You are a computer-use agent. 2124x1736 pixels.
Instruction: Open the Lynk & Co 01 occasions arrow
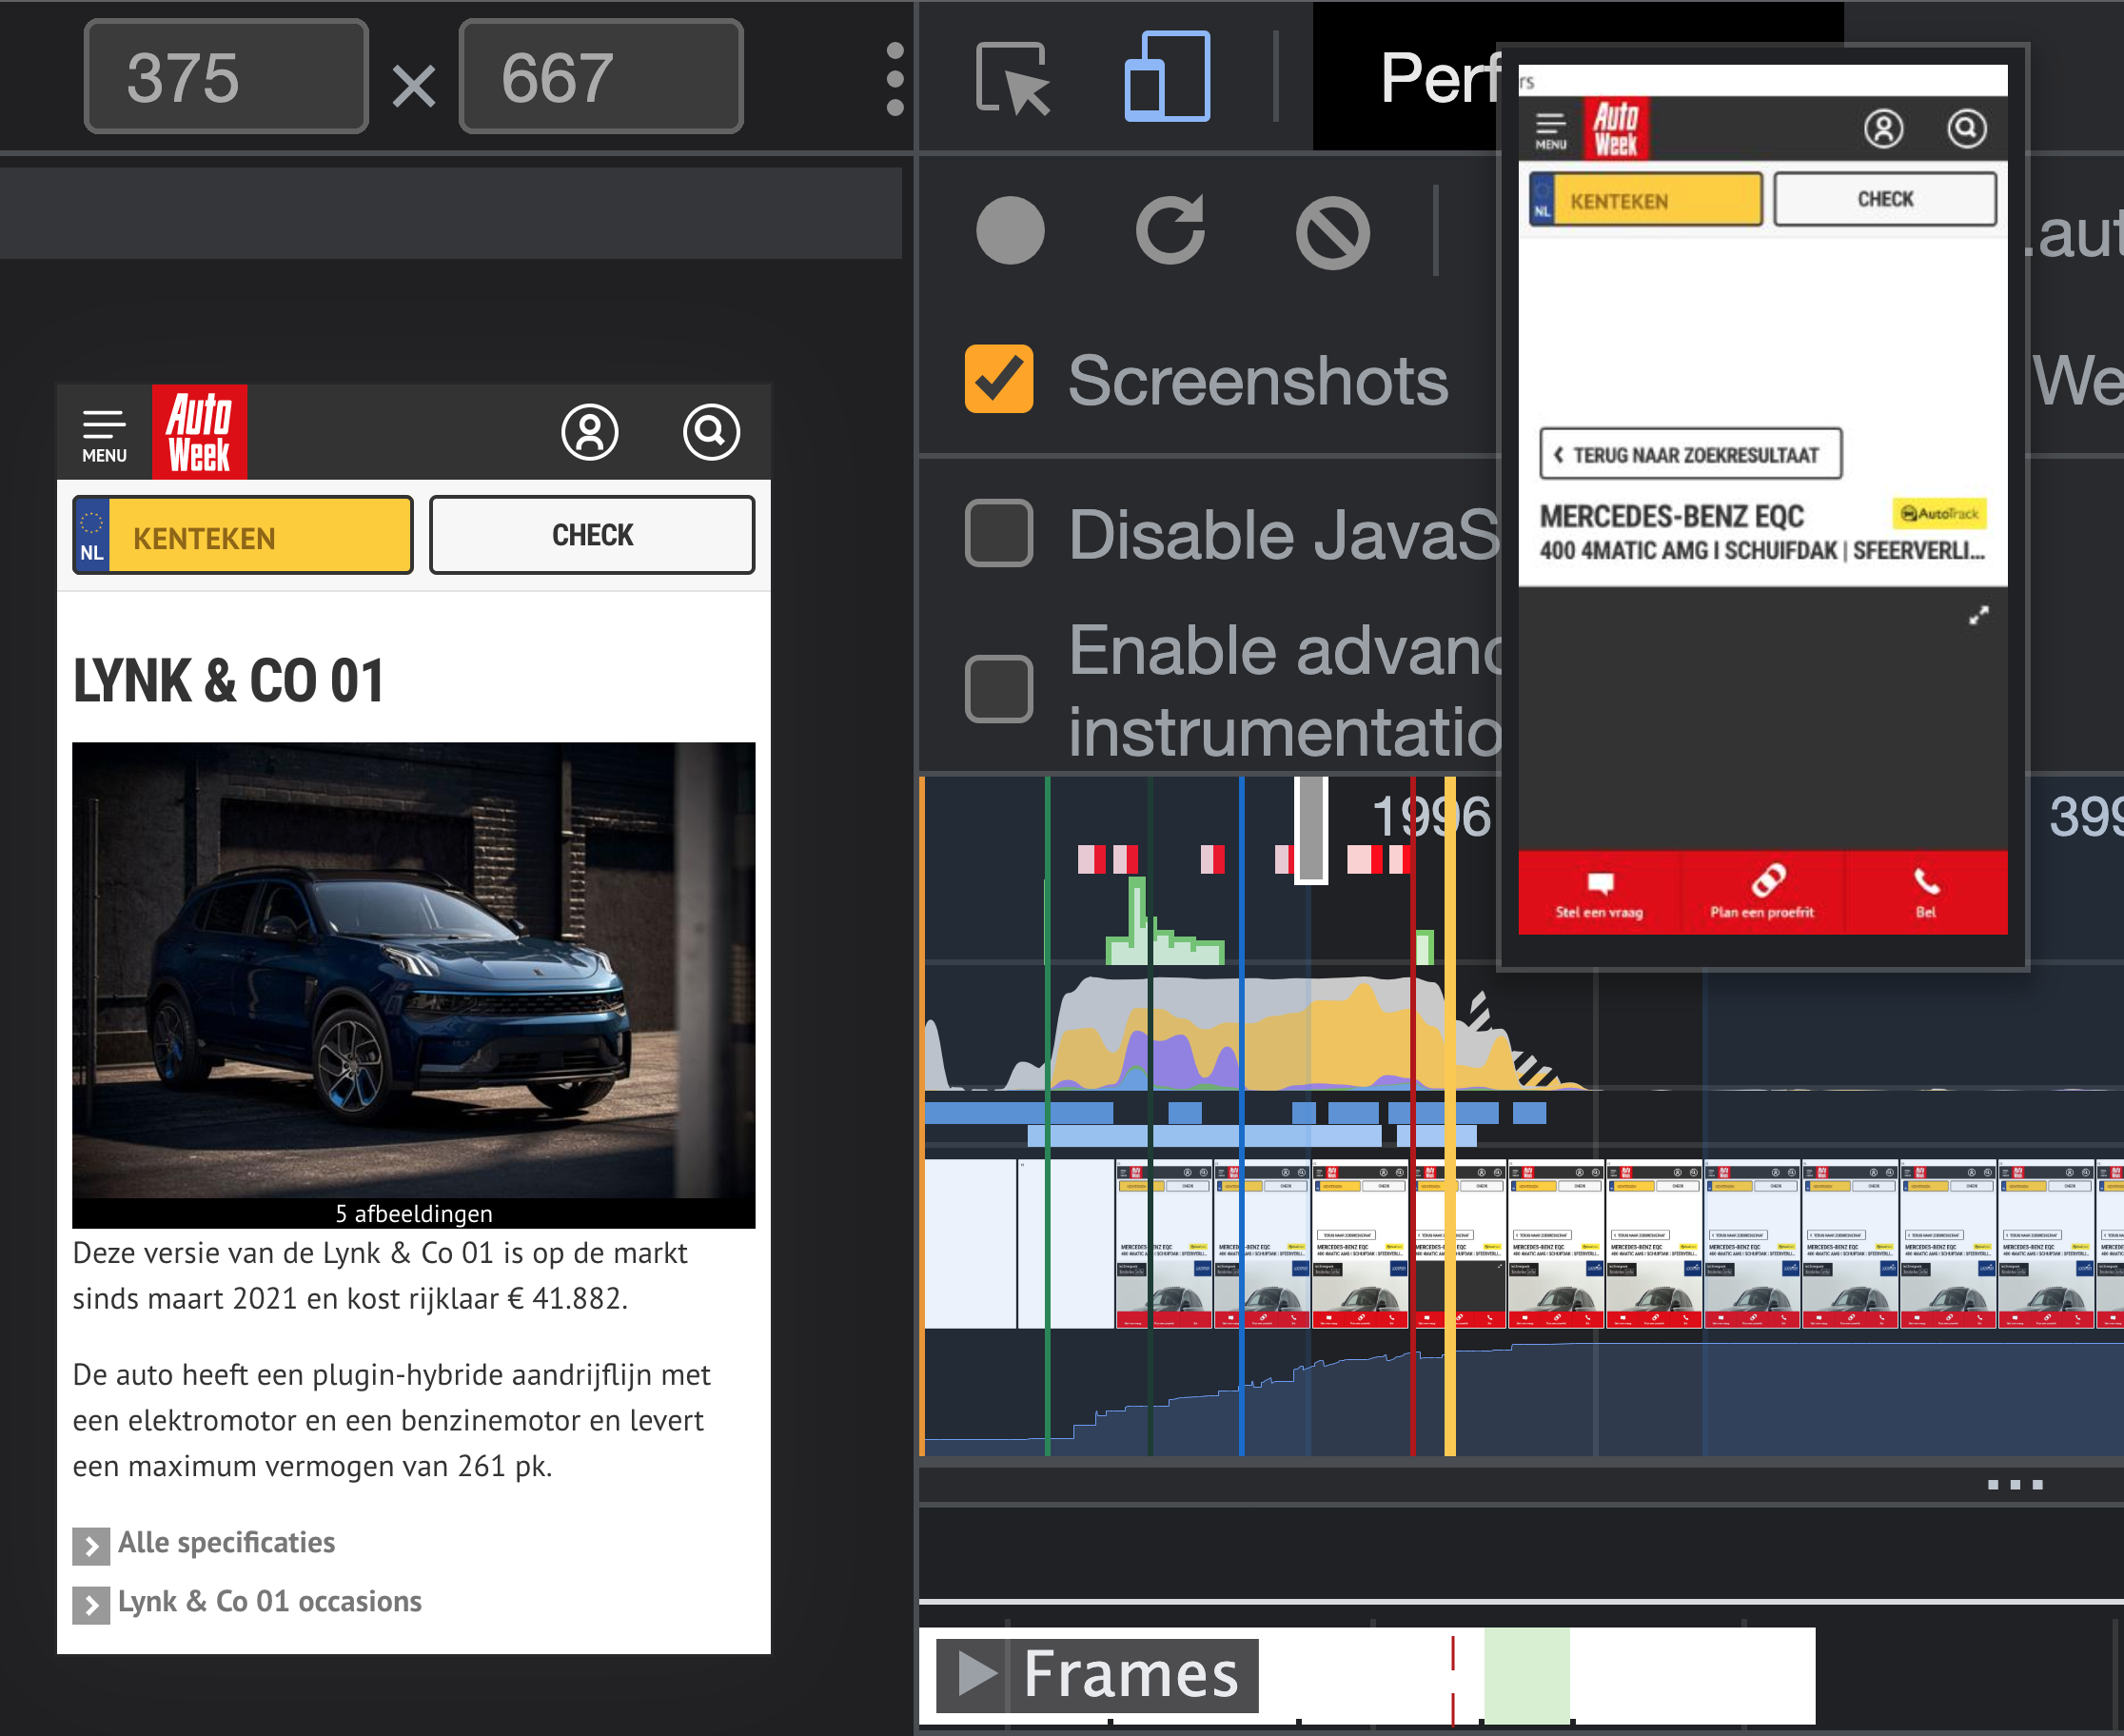(x=91, y=1604)
